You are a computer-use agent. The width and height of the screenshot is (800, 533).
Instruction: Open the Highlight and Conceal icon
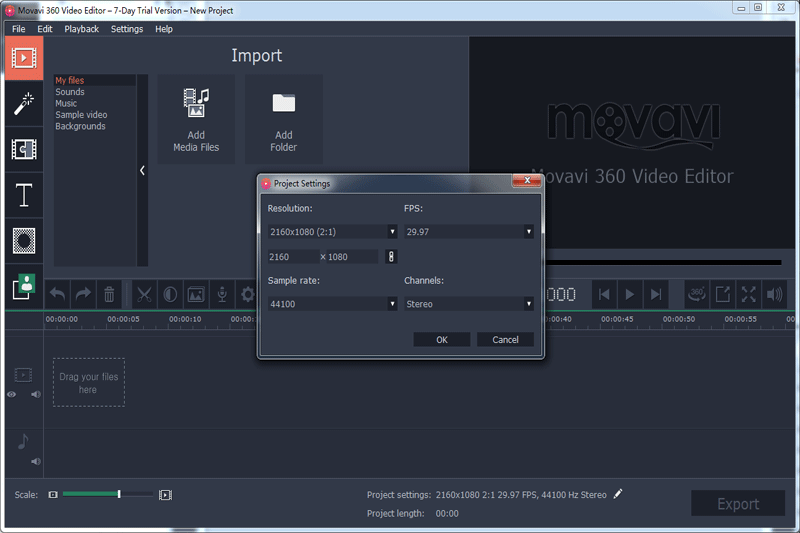pyautogui.click(x=24, y=241)
